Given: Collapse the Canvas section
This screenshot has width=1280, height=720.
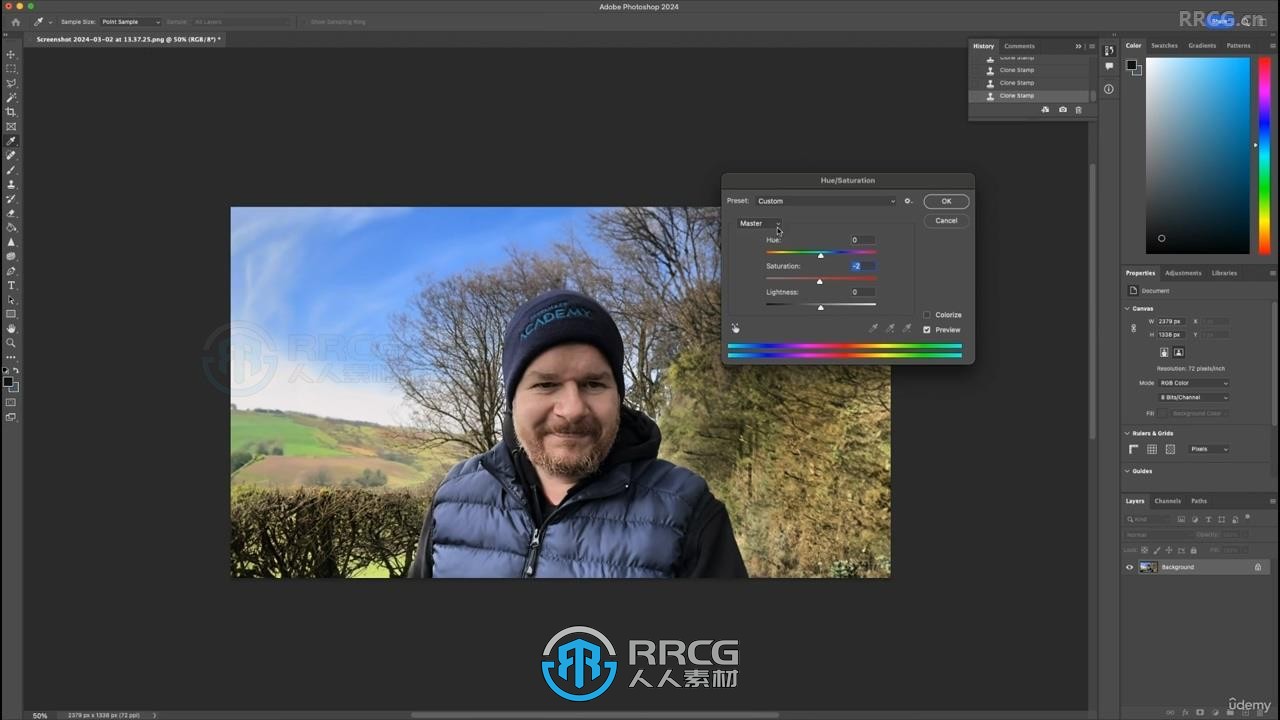Looking at the screenshot, I should pyautogui.click(x=1128, y=308).
